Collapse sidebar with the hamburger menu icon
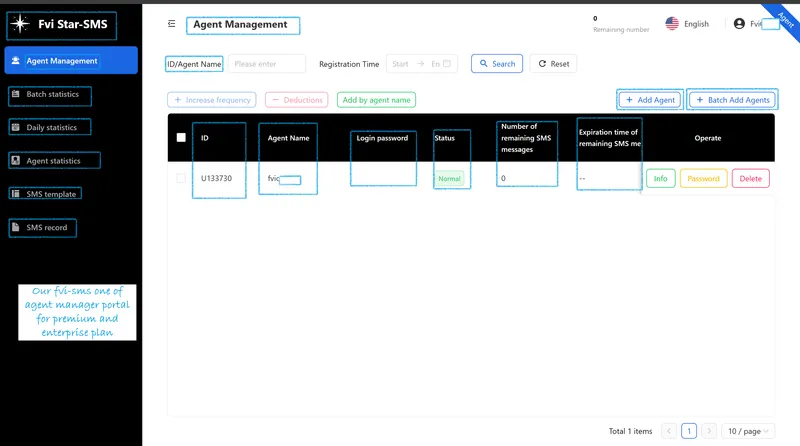The image size is (800, 446). tap(171, 23)
